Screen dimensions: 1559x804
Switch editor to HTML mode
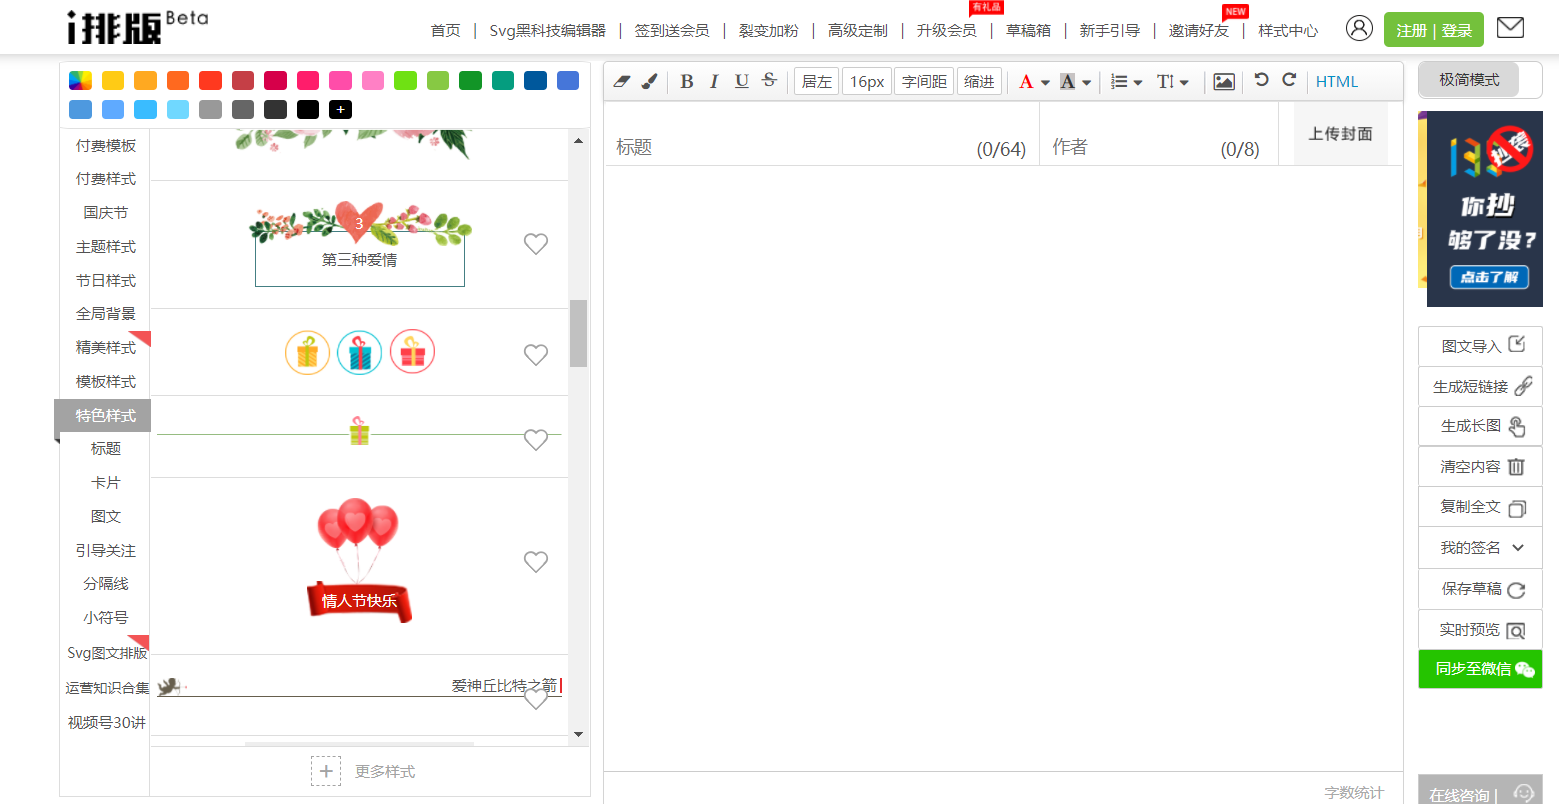1337,82
